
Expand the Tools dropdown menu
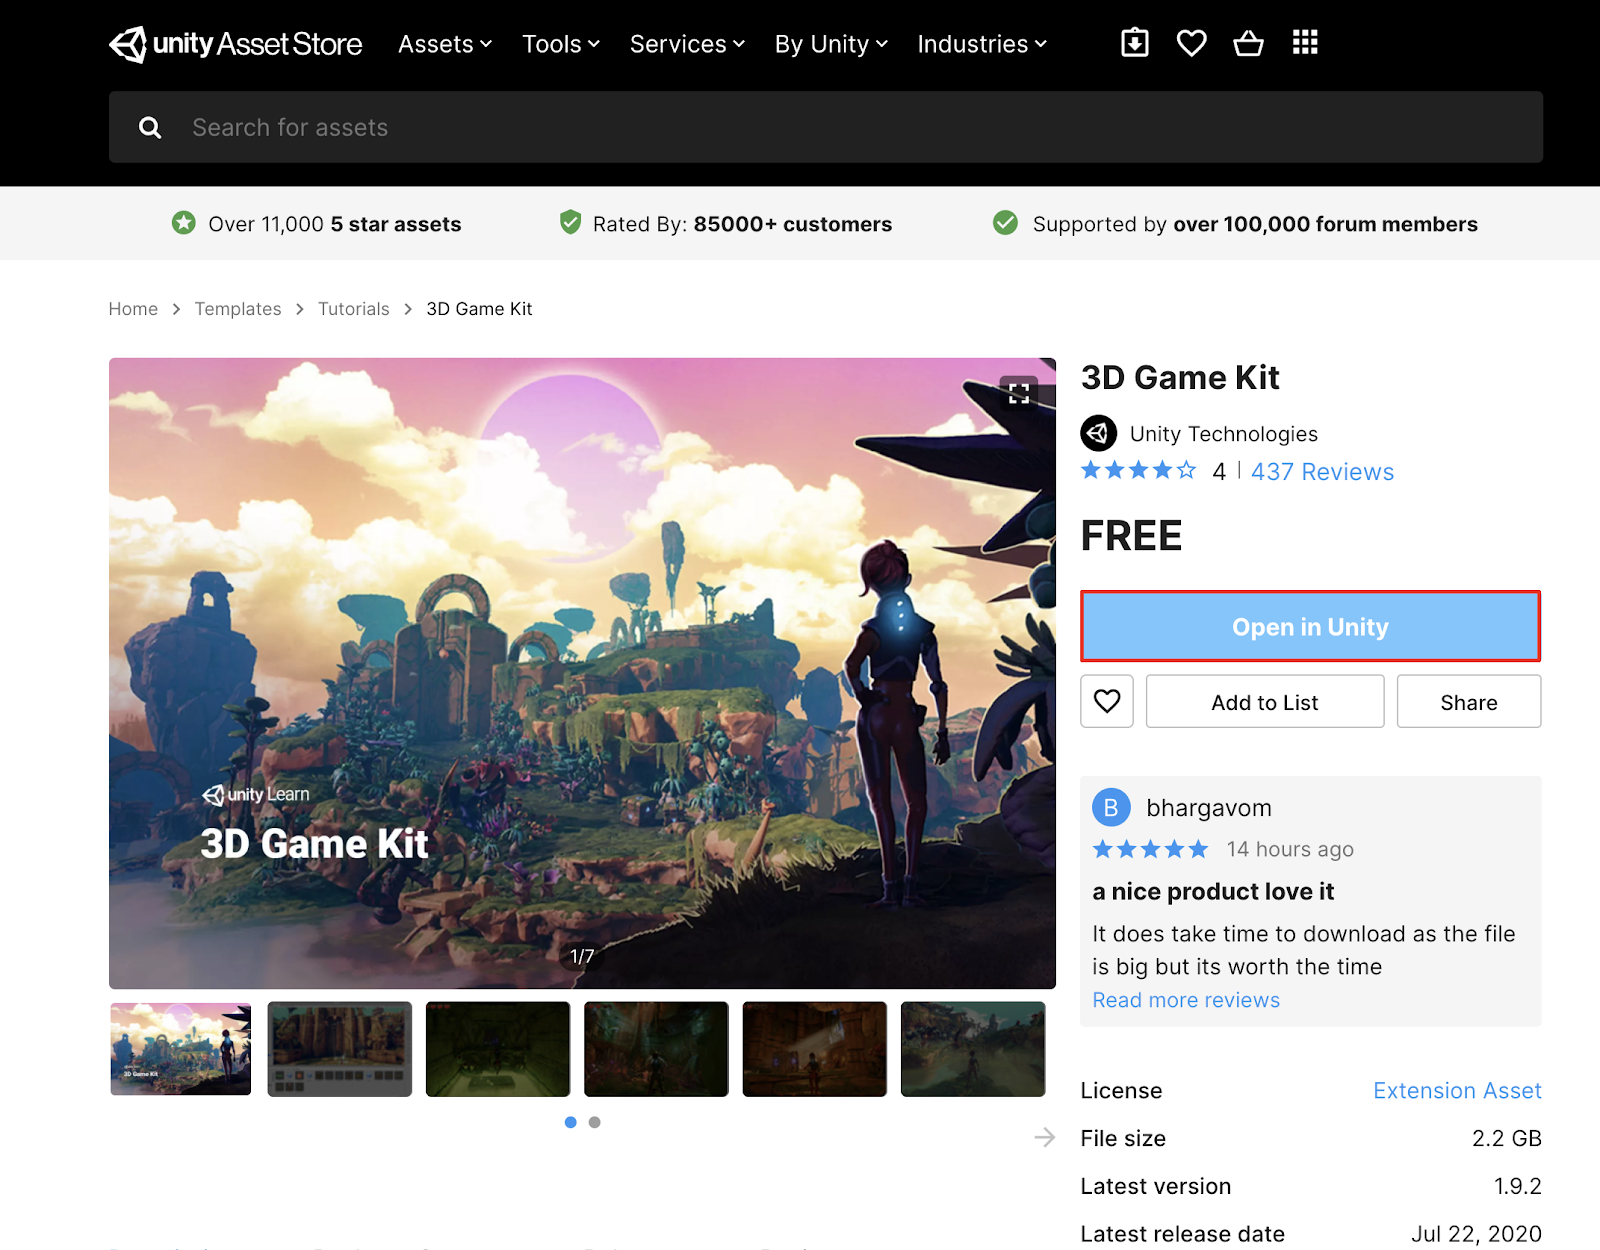coord(560,44)
